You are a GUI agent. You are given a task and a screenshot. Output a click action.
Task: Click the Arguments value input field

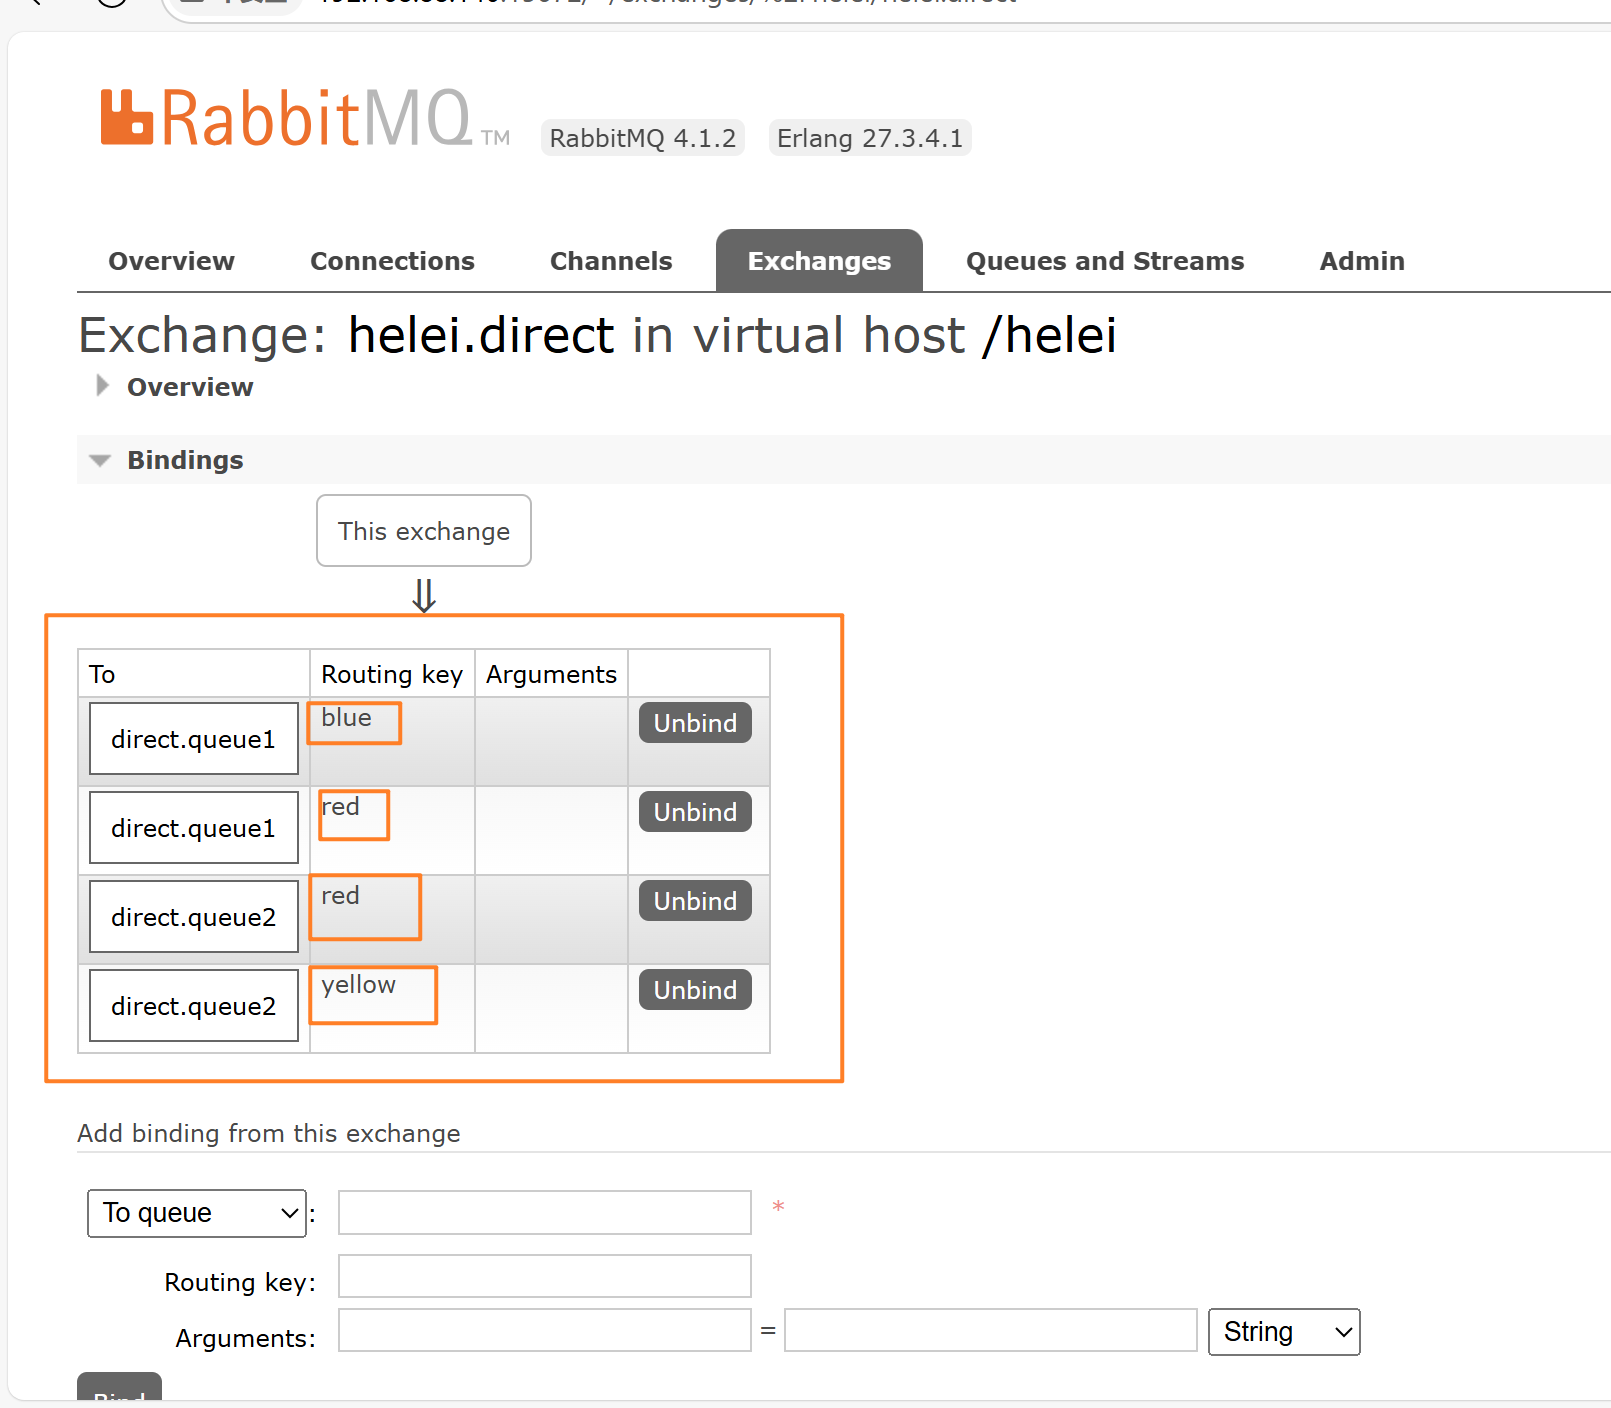pyautogui.click(x=991, y=1330)
